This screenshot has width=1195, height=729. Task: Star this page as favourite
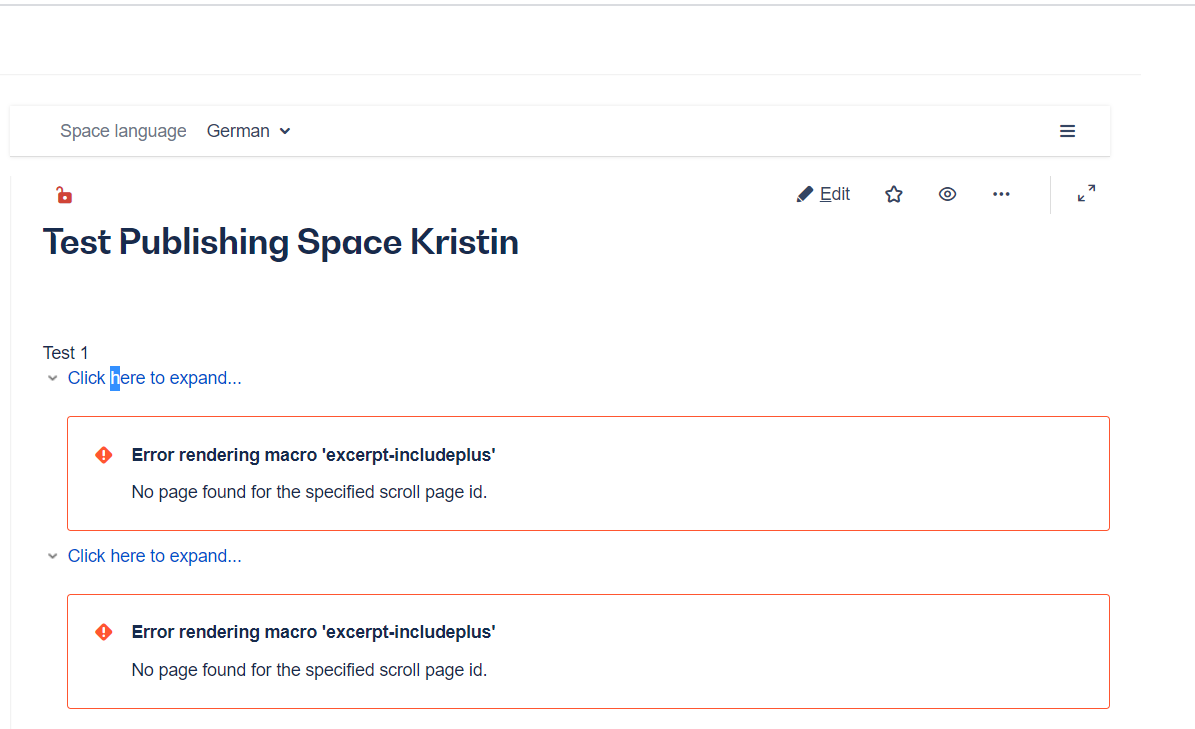(894, 194)
